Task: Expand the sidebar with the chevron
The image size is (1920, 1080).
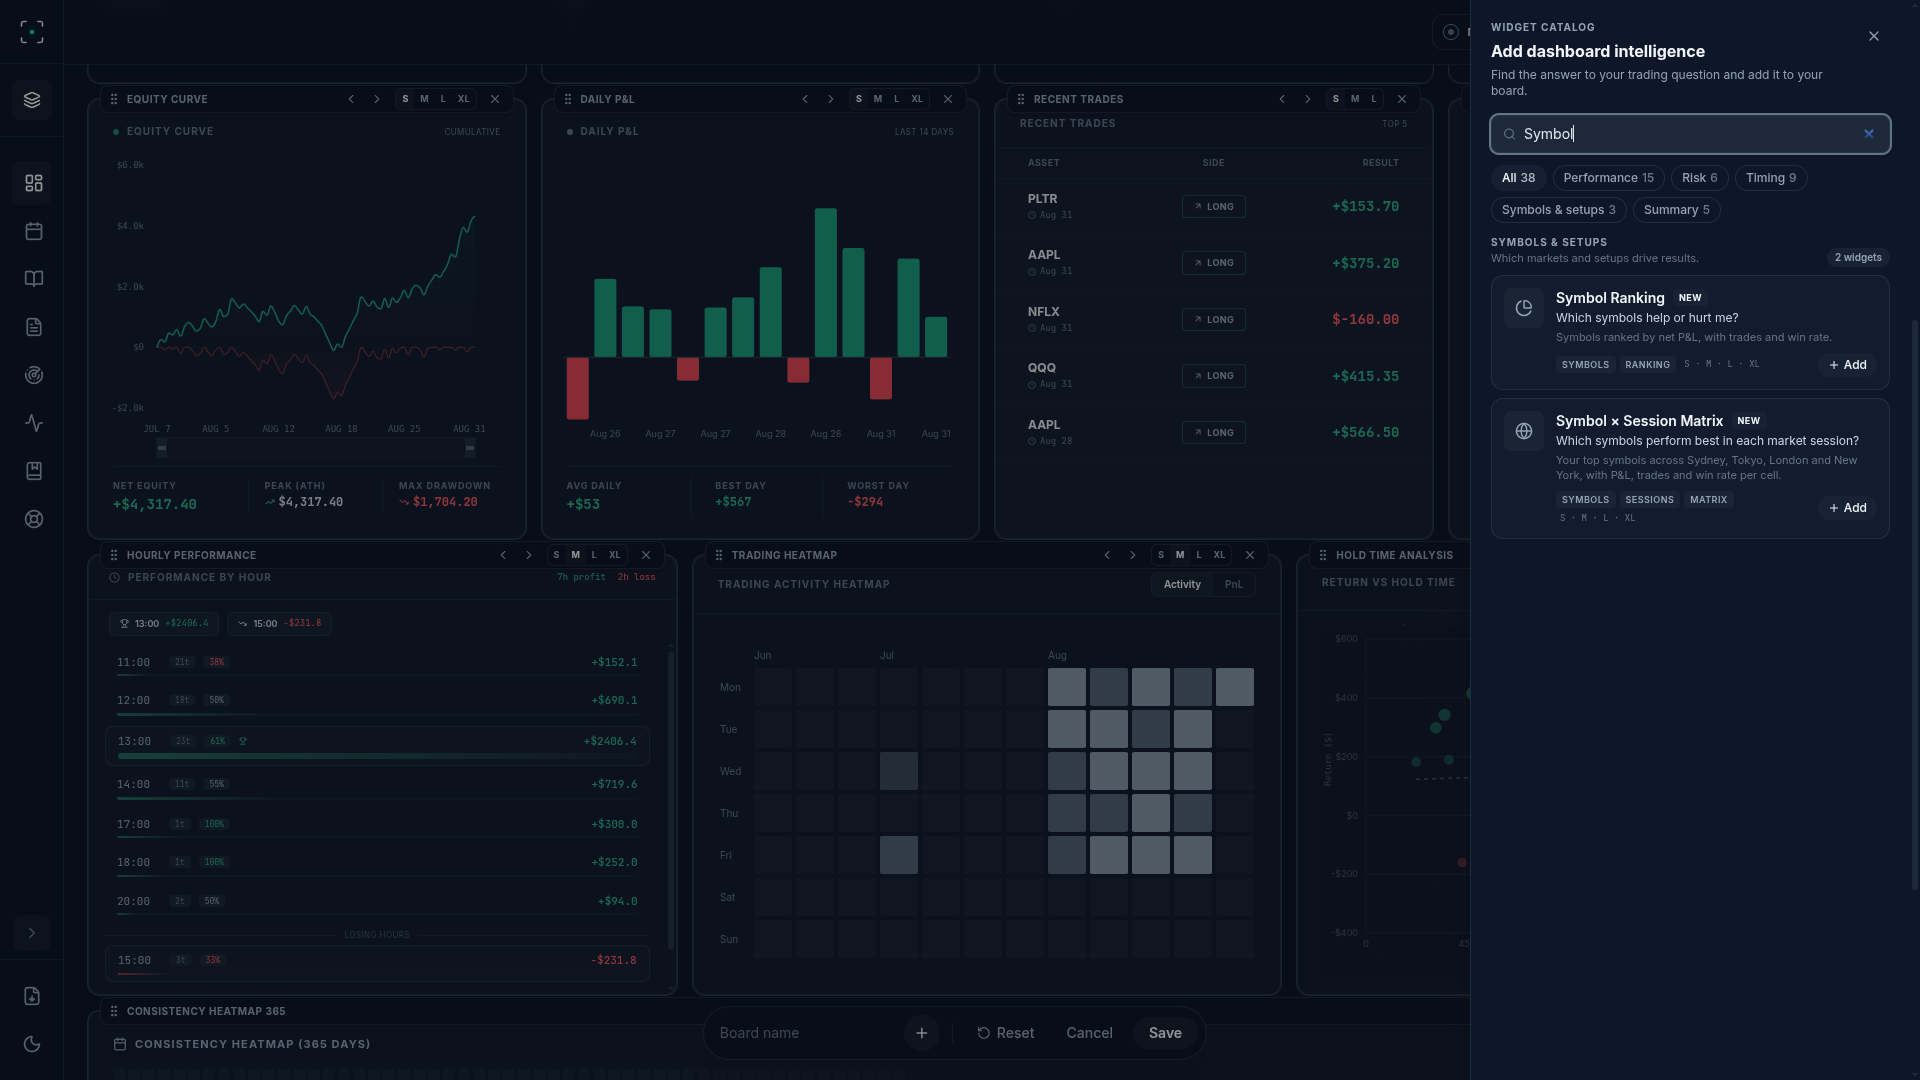Action: [x=32, y=933]
